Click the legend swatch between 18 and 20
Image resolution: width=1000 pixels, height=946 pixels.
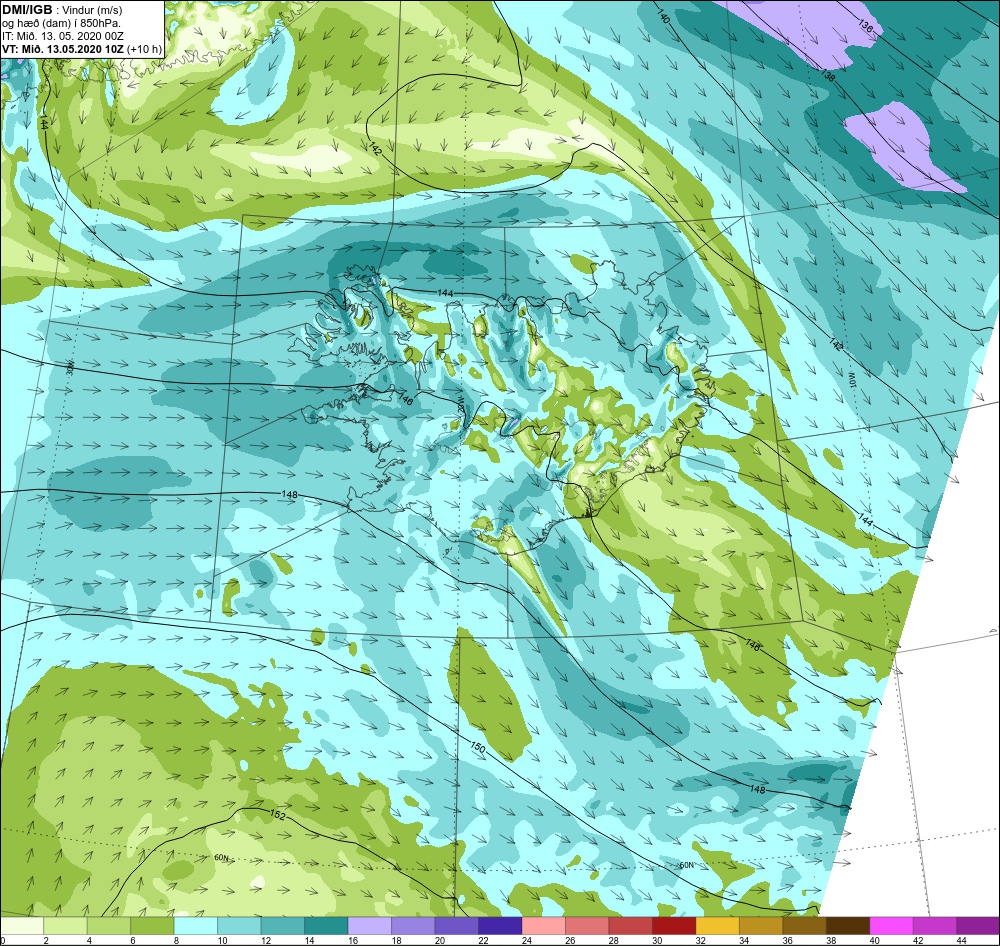point(413,926)
